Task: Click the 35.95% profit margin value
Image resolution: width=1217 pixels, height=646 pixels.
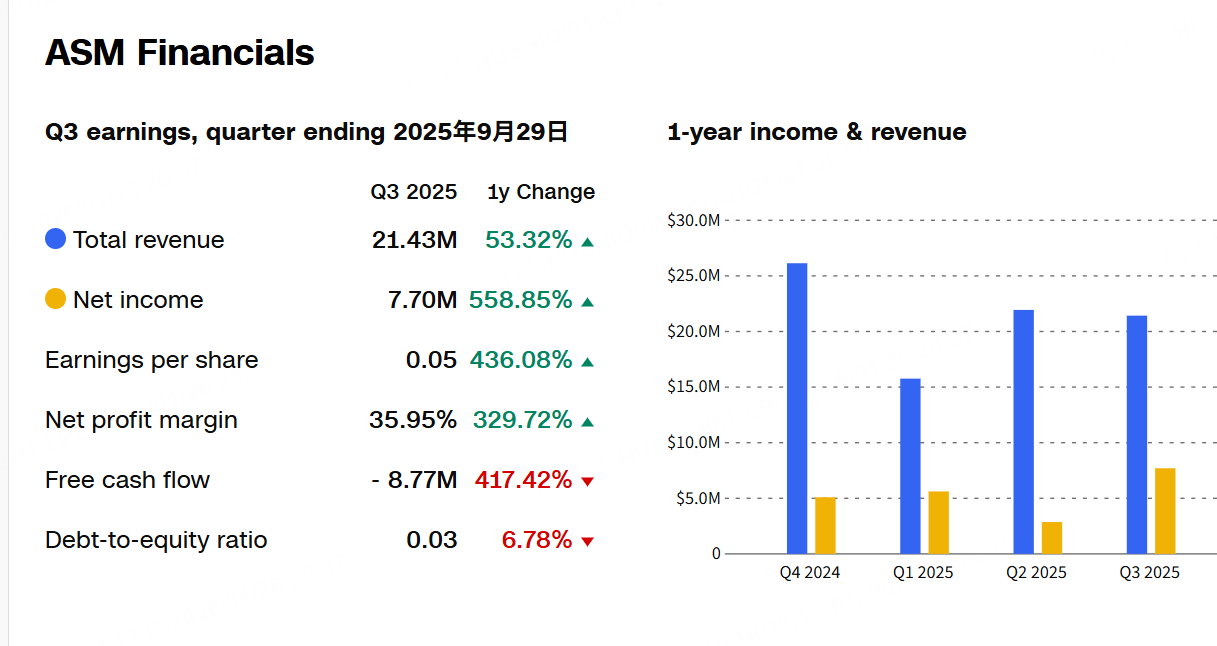Action: 413,420
